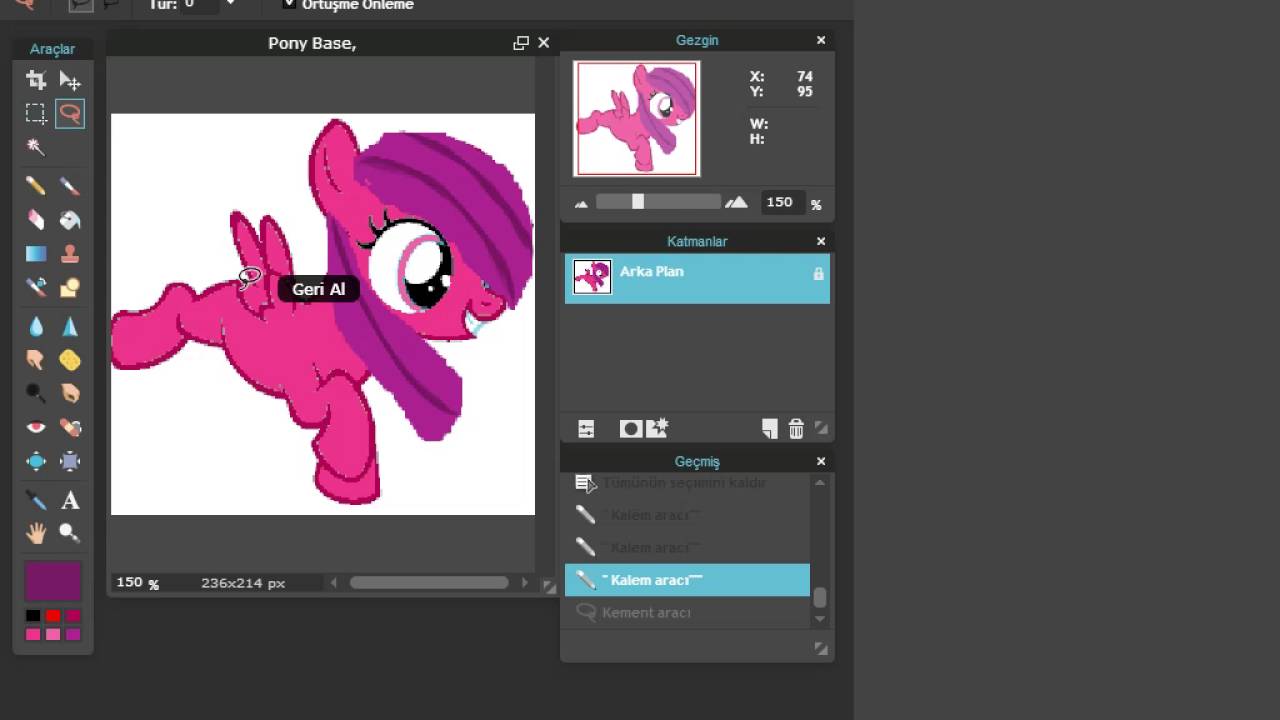Viewport: 1280px width, 720px height.
Task: Select the Smudge finger tool
Action: tap(36, 360)
